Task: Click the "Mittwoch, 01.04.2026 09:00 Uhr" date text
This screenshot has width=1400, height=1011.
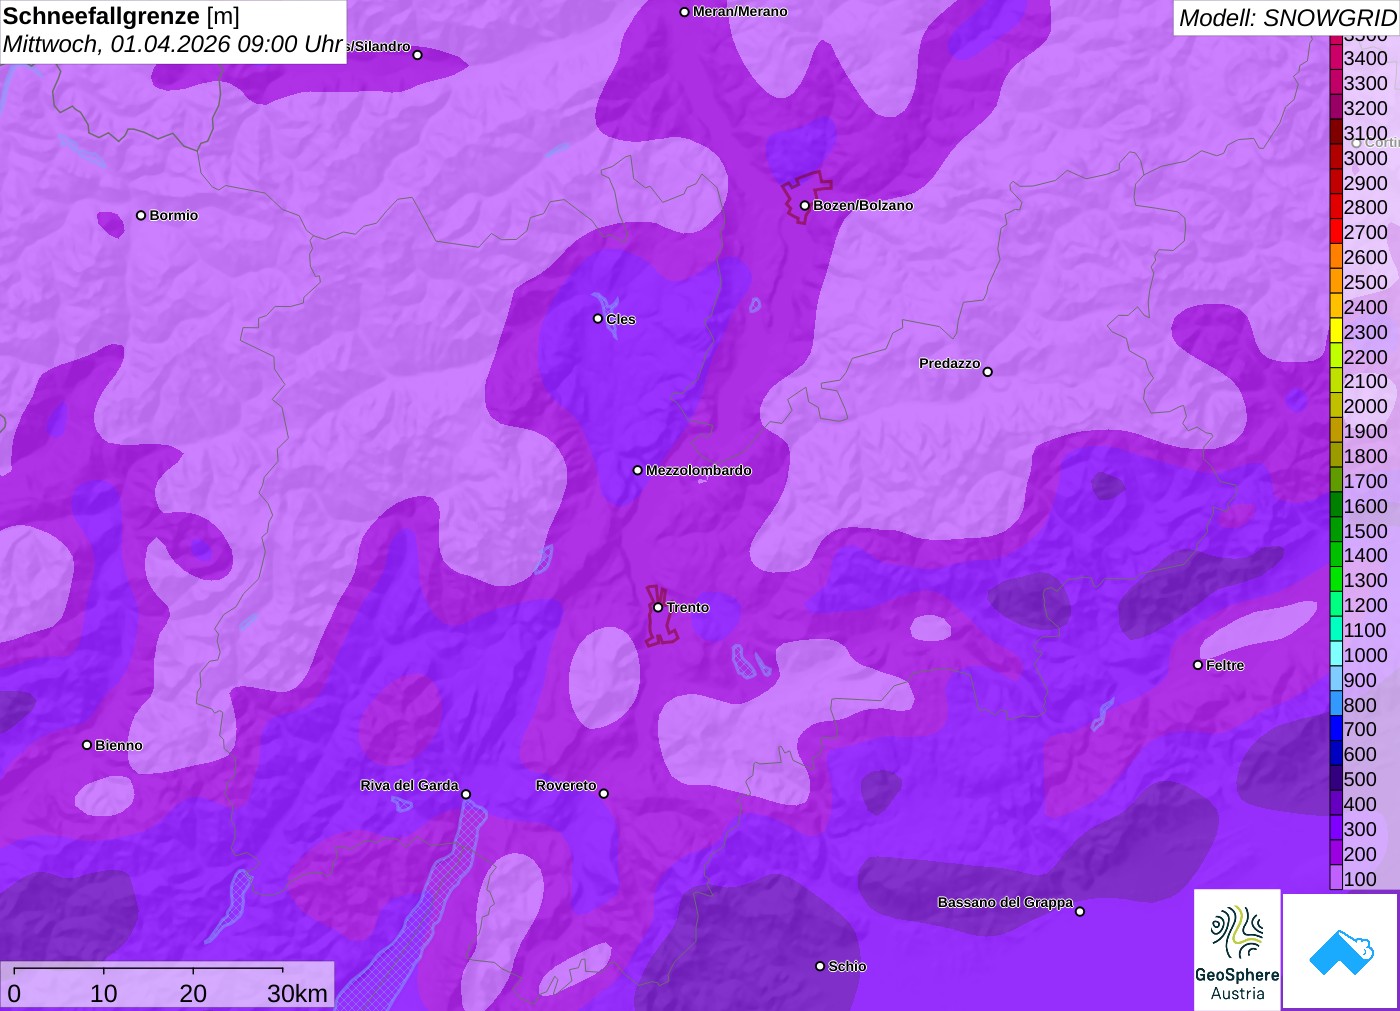Action: (x=173, y=44)
